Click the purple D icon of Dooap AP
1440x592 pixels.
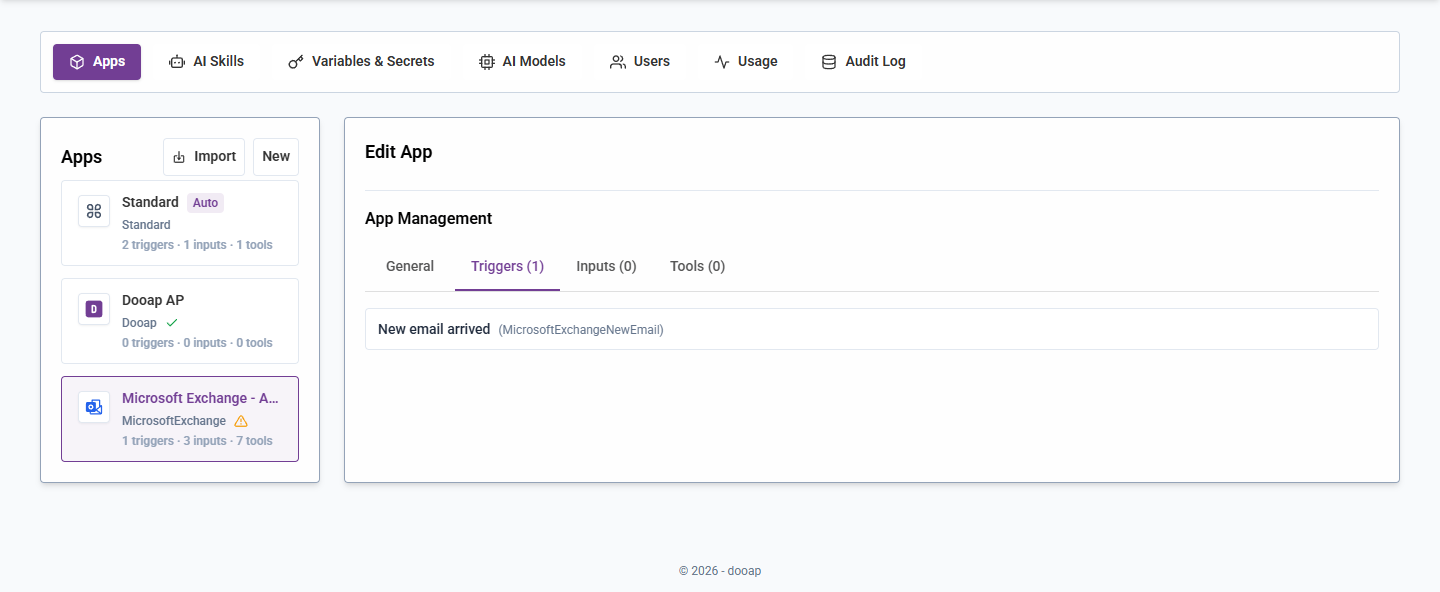(x=94, y=309)
